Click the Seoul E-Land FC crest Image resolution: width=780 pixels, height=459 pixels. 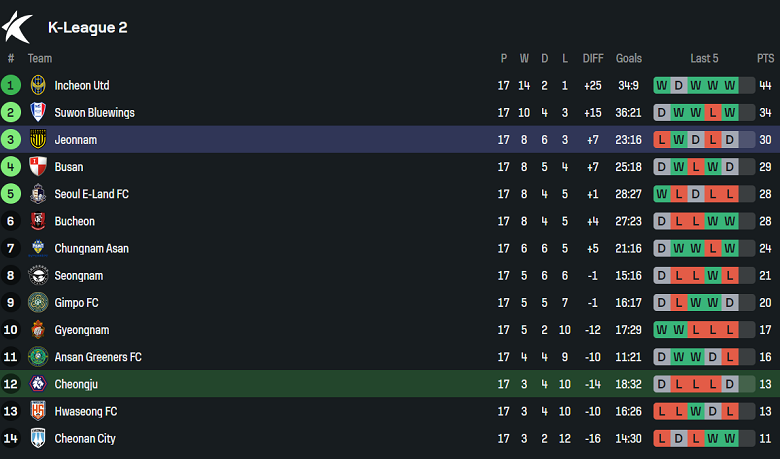coord(38,194)
